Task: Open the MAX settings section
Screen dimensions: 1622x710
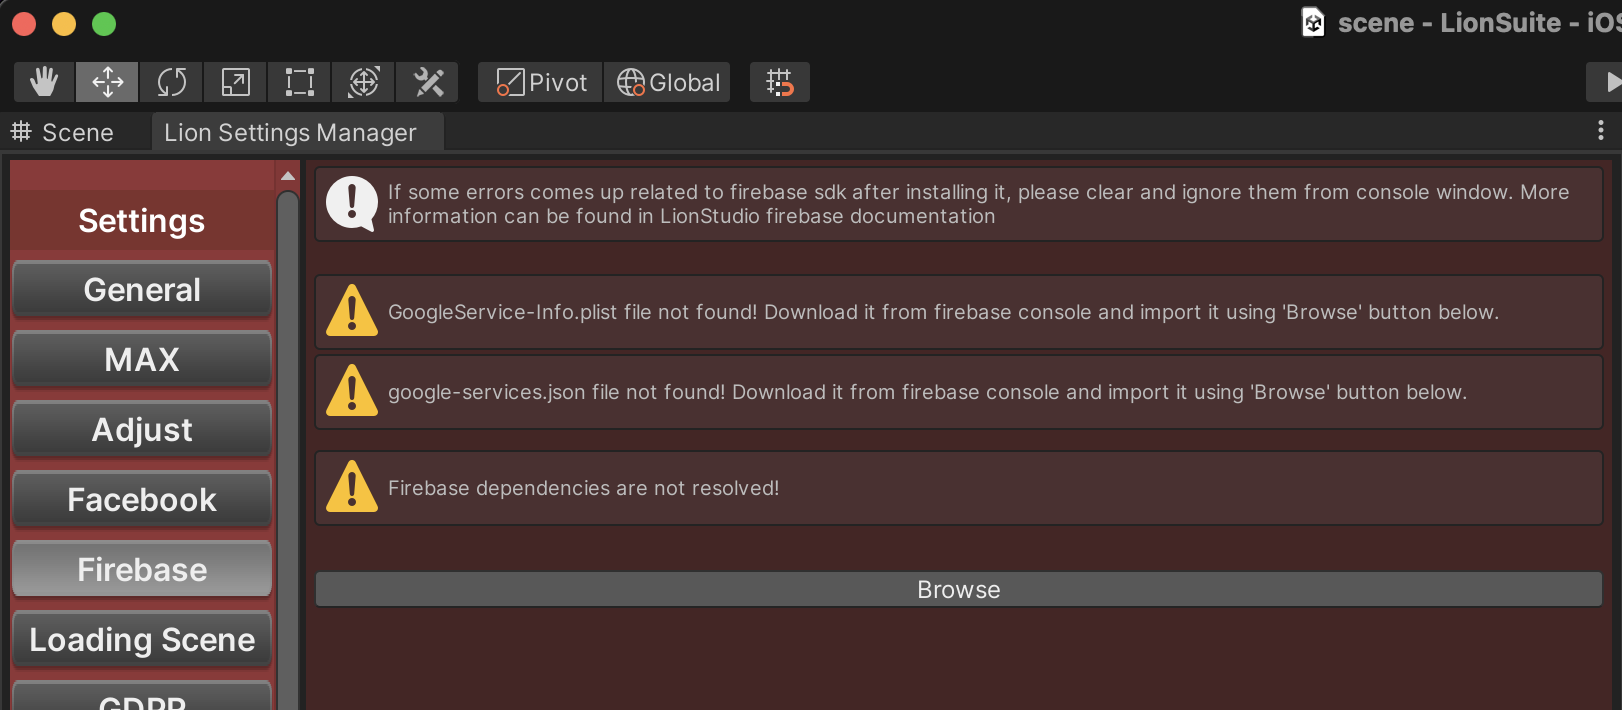Action: click(142, 360)
